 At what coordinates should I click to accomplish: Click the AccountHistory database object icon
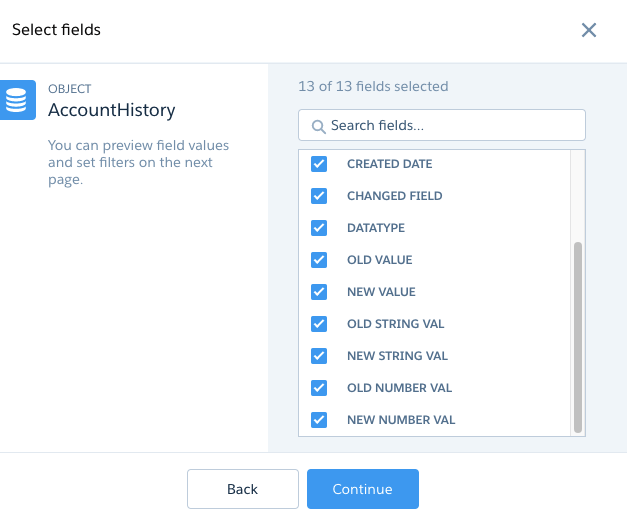coord(18,100)
